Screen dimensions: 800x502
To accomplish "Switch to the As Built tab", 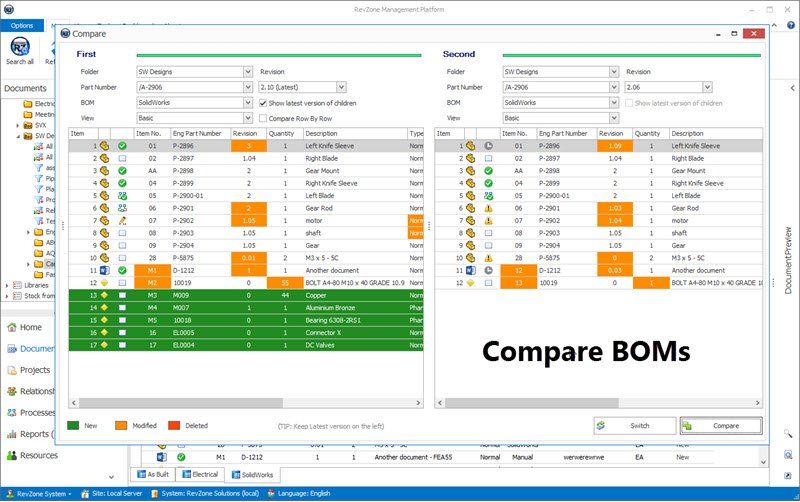I will click(x=153, y=474).
